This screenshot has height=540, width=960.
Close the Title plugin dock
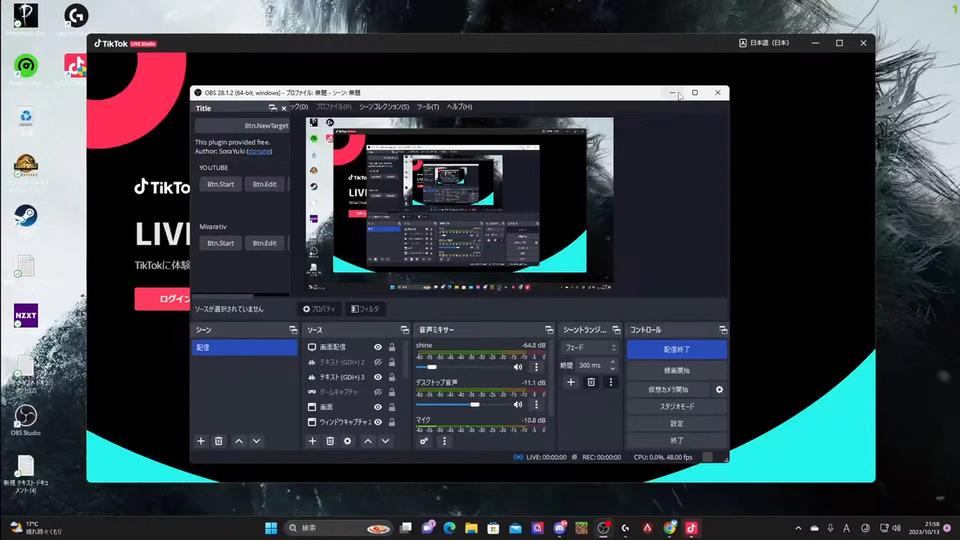click(283, 108)
